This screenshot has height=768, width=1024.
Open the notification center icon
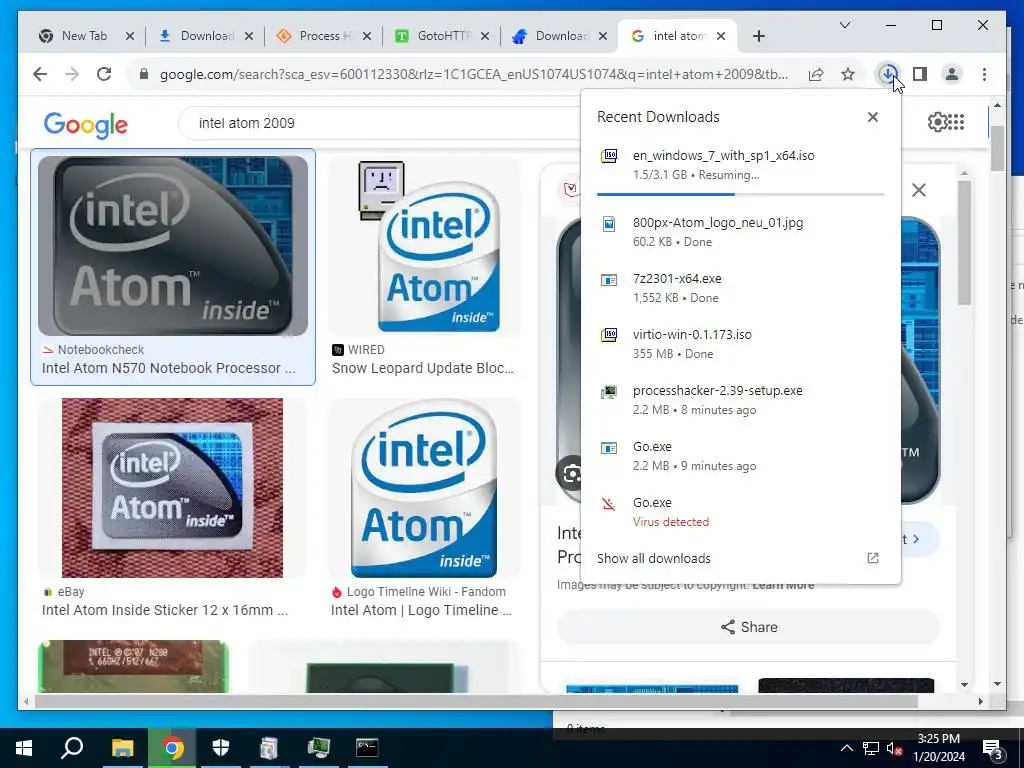[x=993, y=750]
